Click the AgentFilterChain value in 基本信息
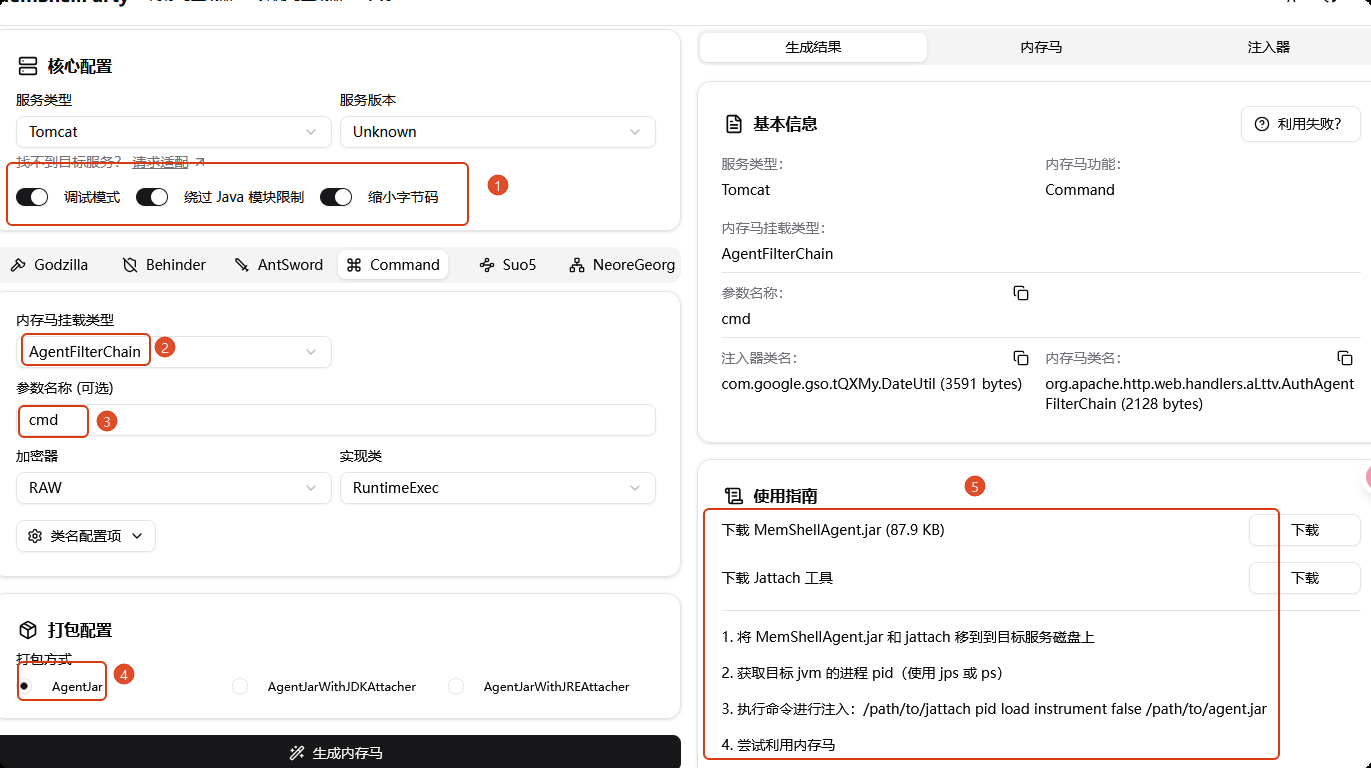Screen dimensions: 1371x768 [x=777, y=254]
